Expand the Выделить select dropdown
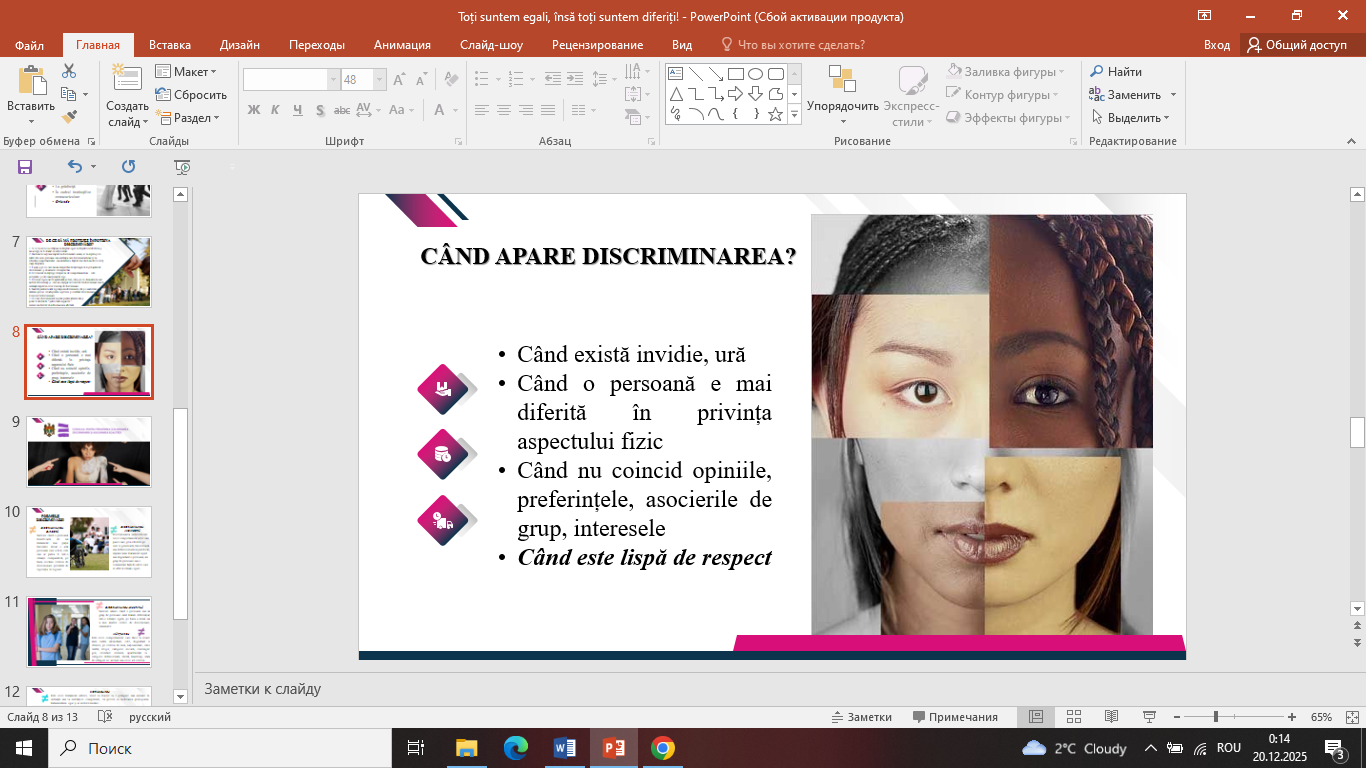The height and width of the screenshot is (768, 1366). coord(1130,118)
